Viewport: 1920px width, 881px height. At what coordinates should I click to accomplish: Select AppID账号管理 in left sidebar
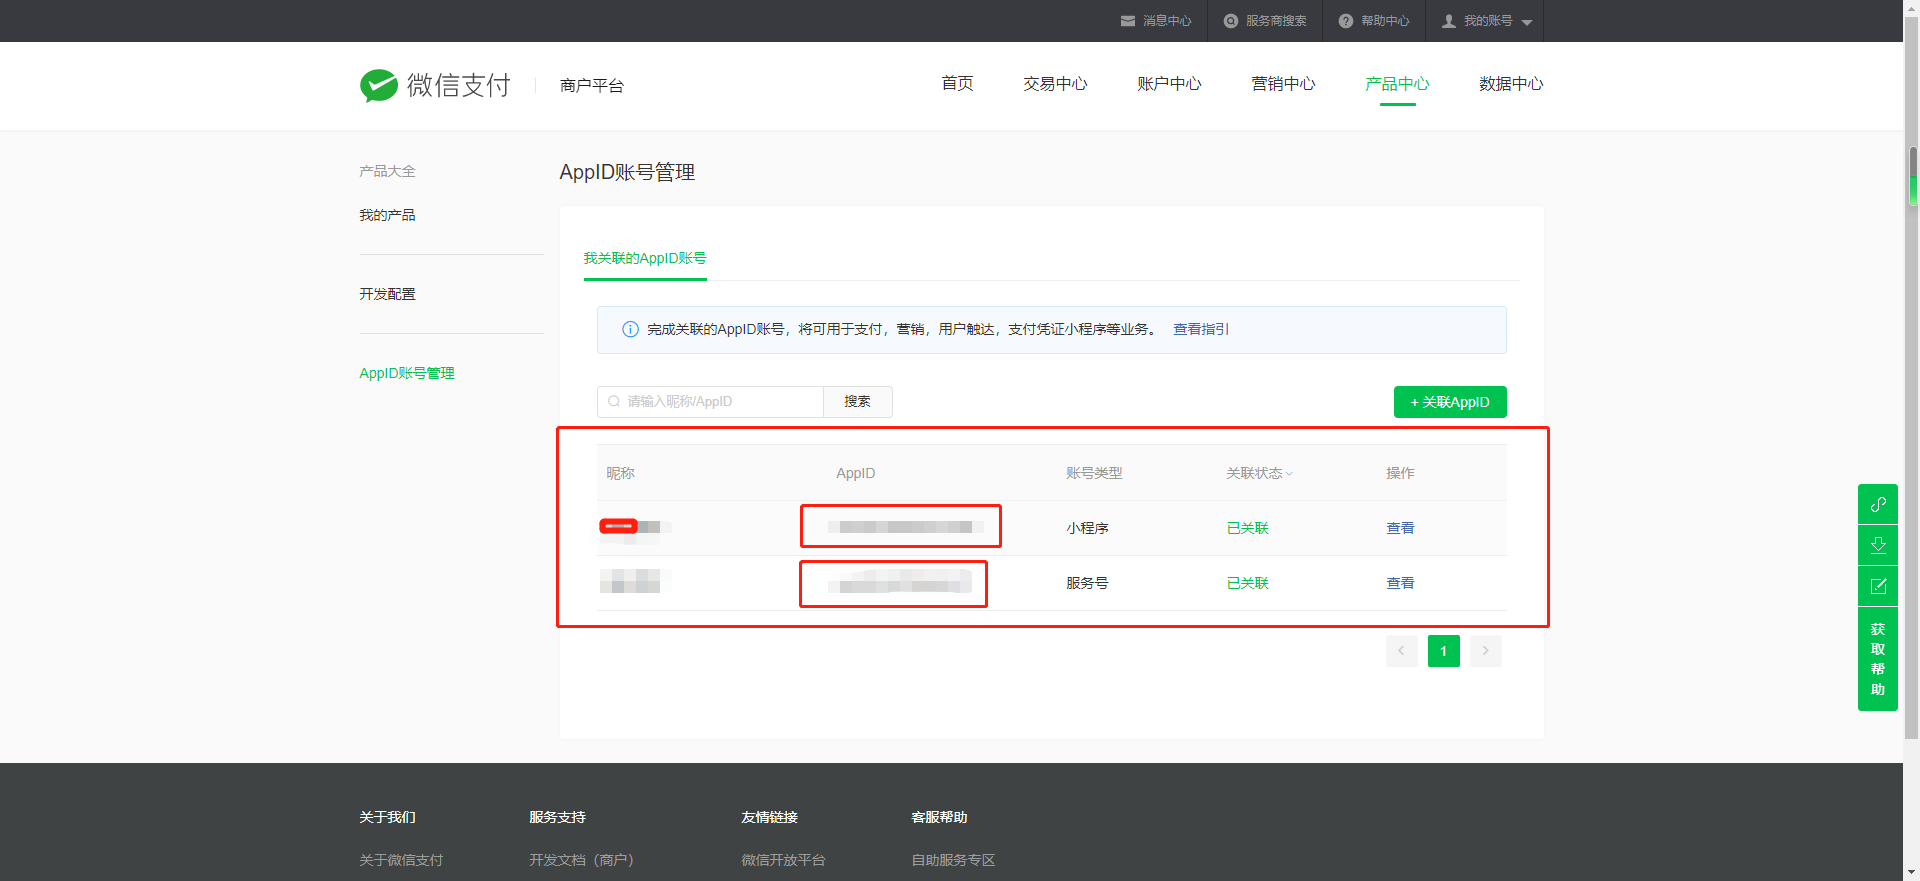pos(407,373)
